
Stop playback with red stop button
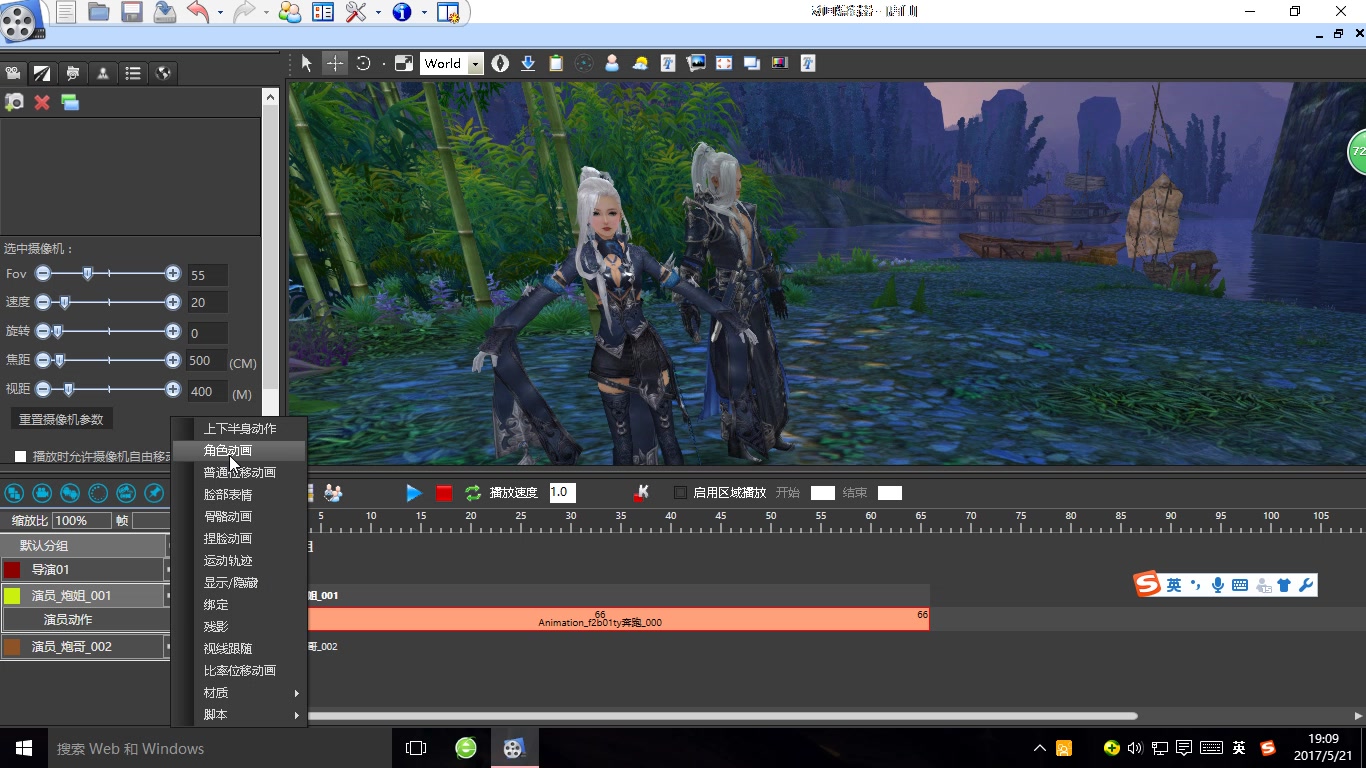(444, 493)
